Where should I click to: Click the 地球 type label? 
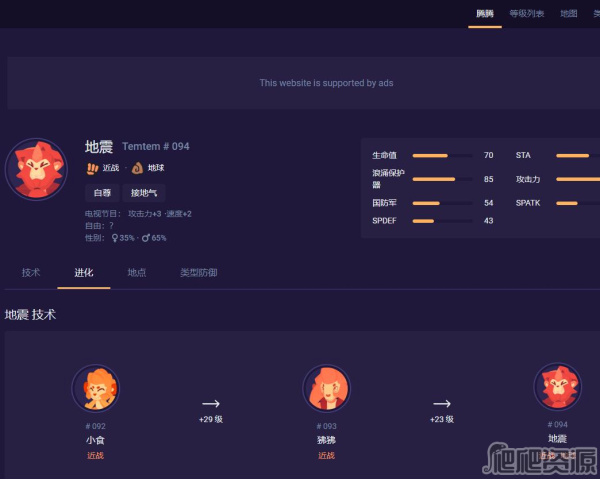click(156, 168)
